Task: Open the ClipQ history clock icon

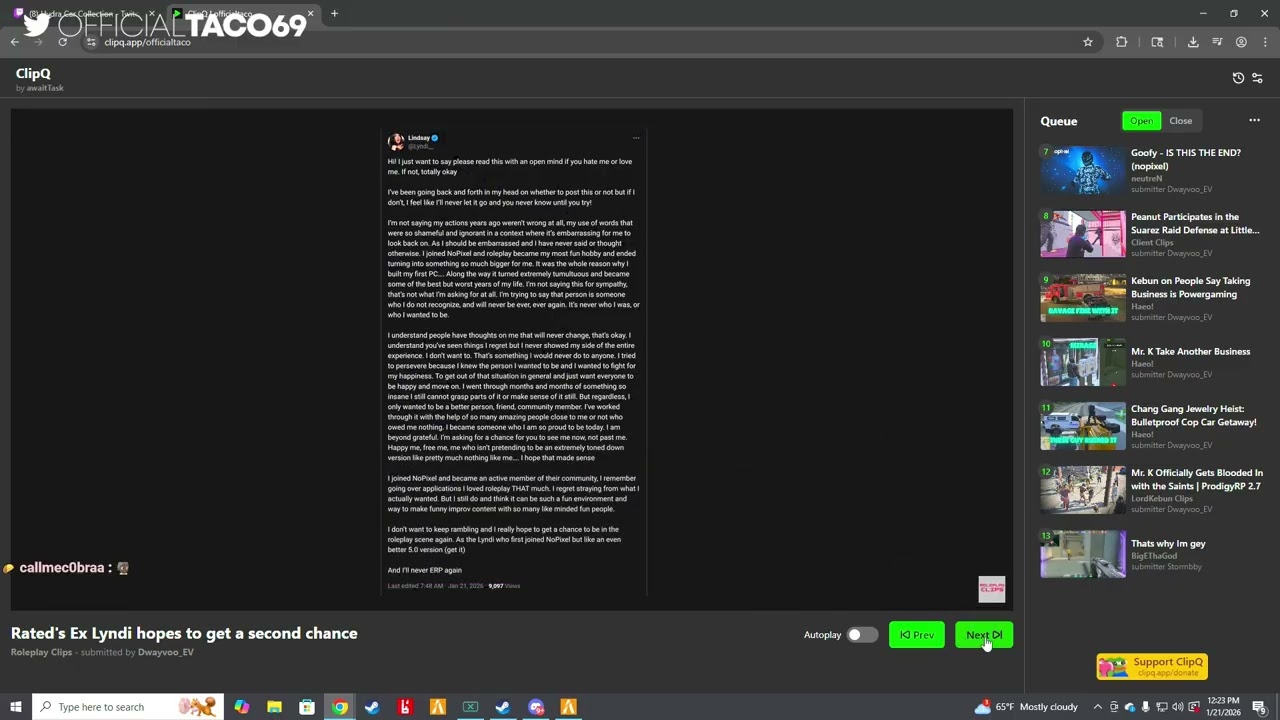Action: [x=1238, y=78]
